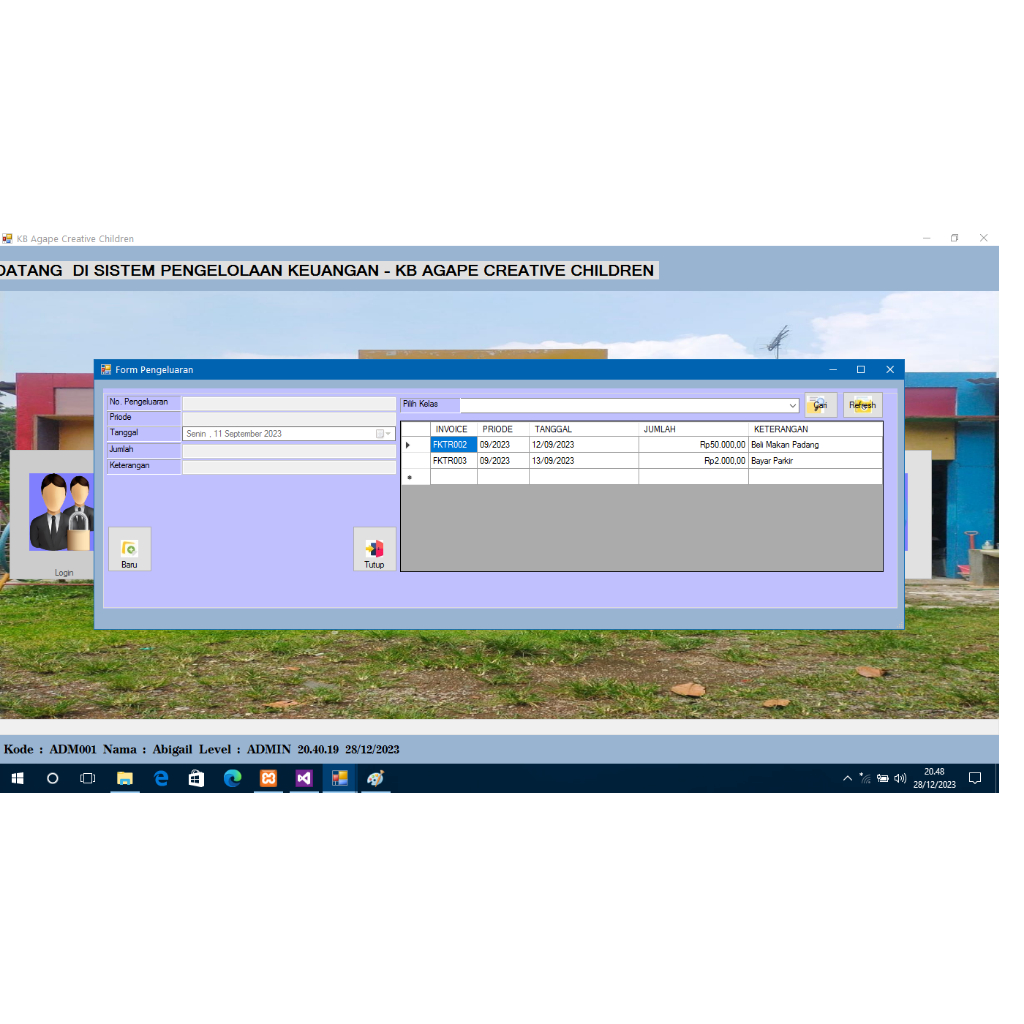Image resolution: width=1024 pixels, height=1024 pixels.
Task: Select the FKTR003 invoice cell
Action: click(454, 461)
